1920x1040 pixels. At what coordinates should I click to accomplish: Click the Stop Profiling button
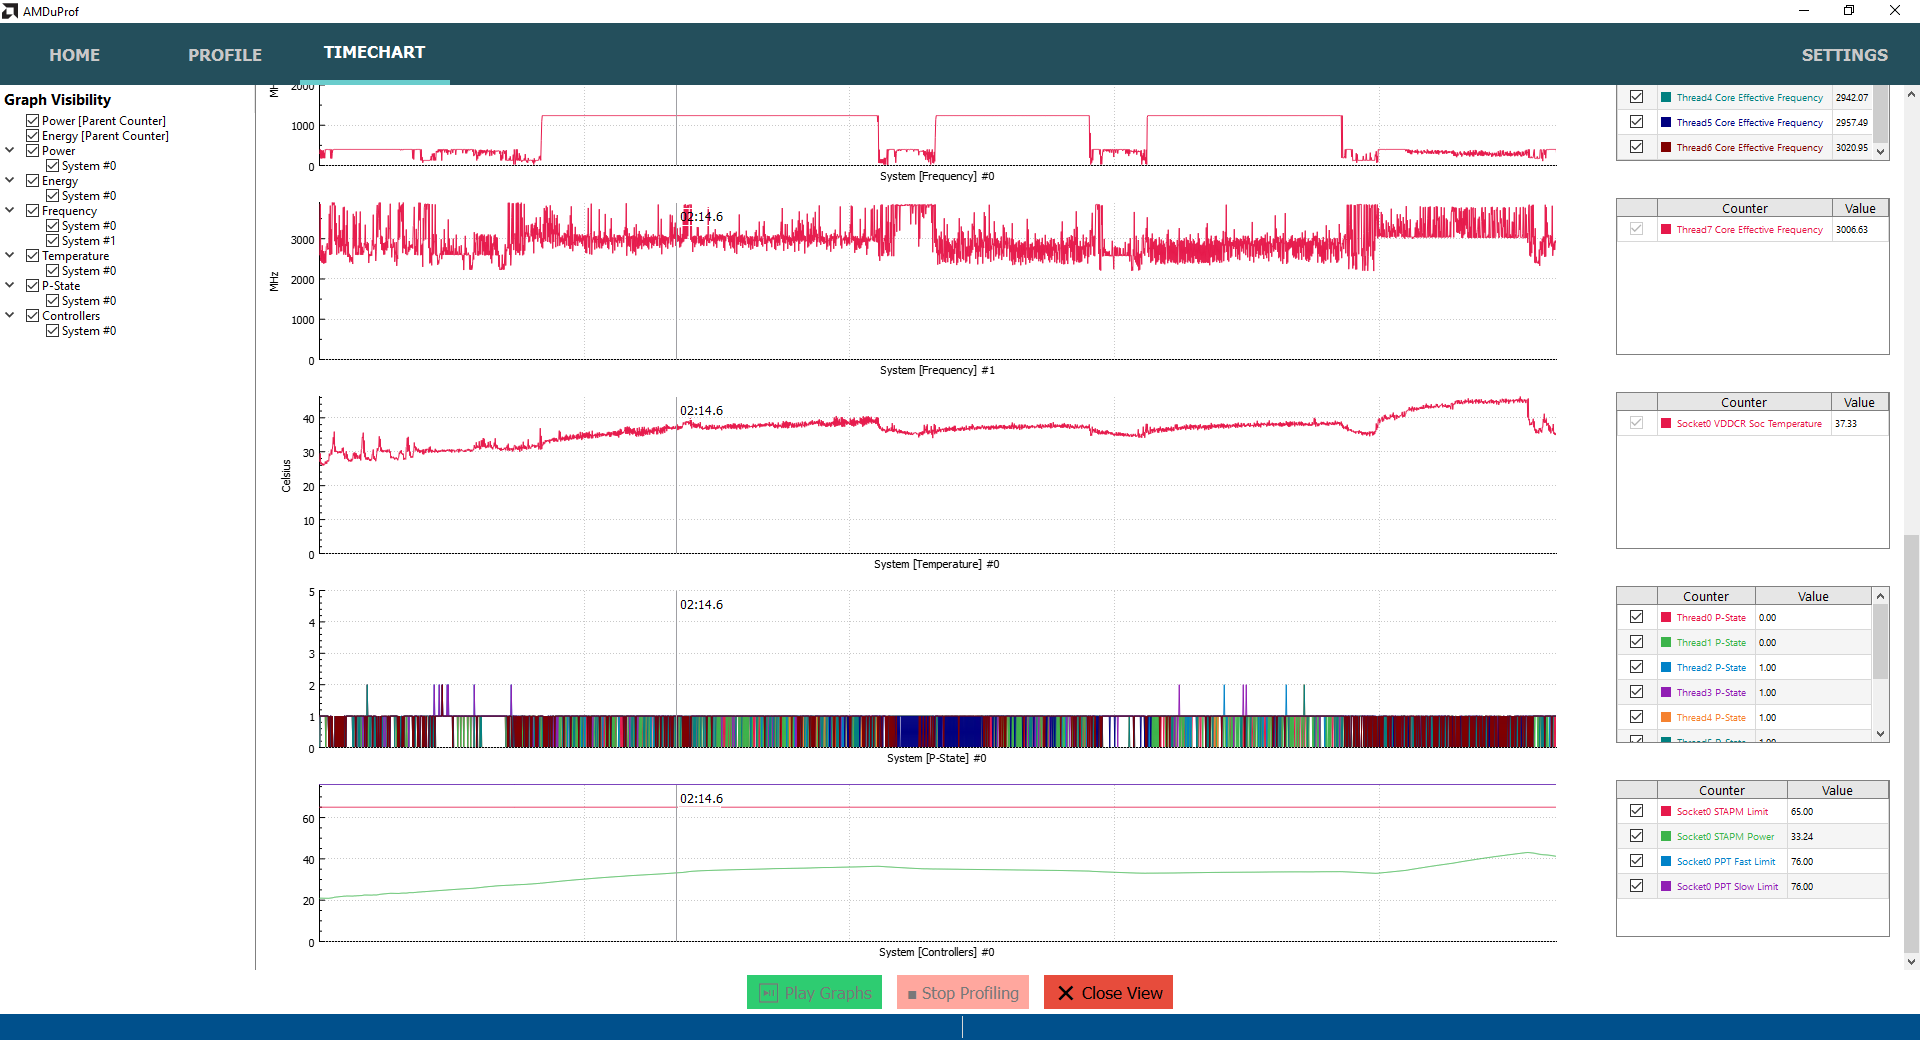coord(963,993)
